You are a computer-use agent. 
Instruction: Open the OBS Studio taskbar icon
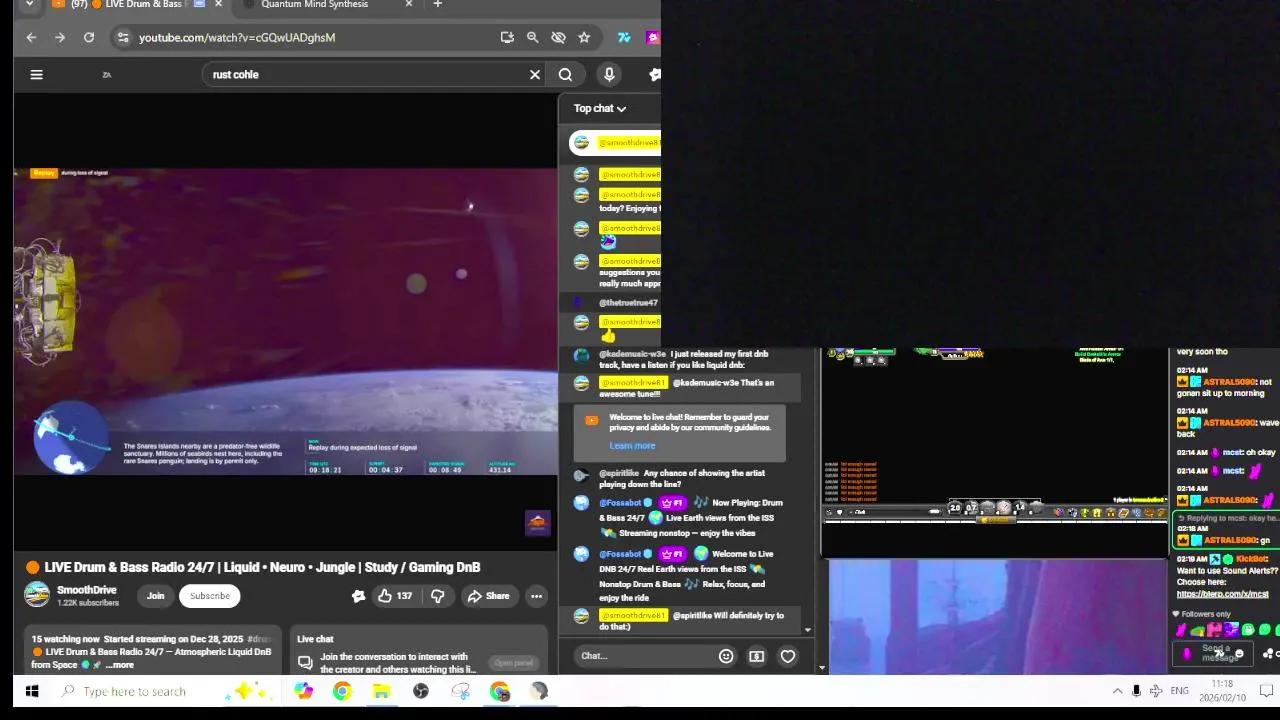(421, 691)
